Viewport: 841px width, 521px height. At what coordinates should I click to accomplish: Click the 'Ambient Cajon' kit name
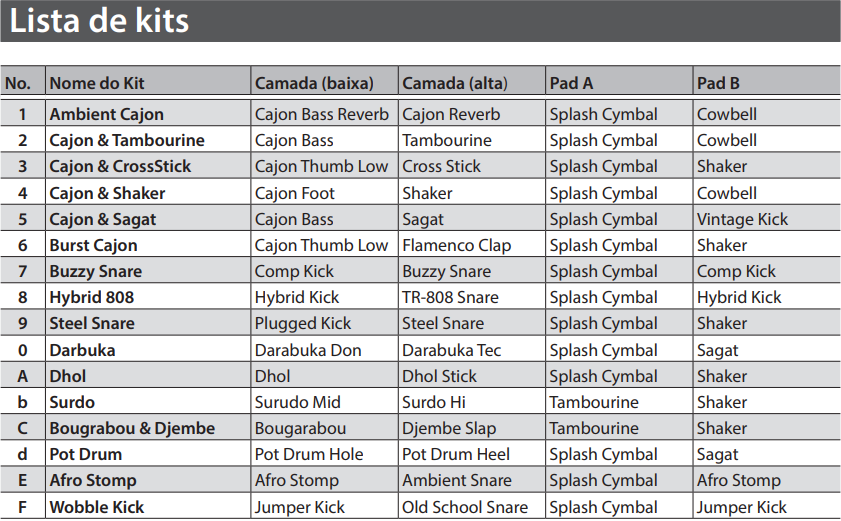point(106,114)
